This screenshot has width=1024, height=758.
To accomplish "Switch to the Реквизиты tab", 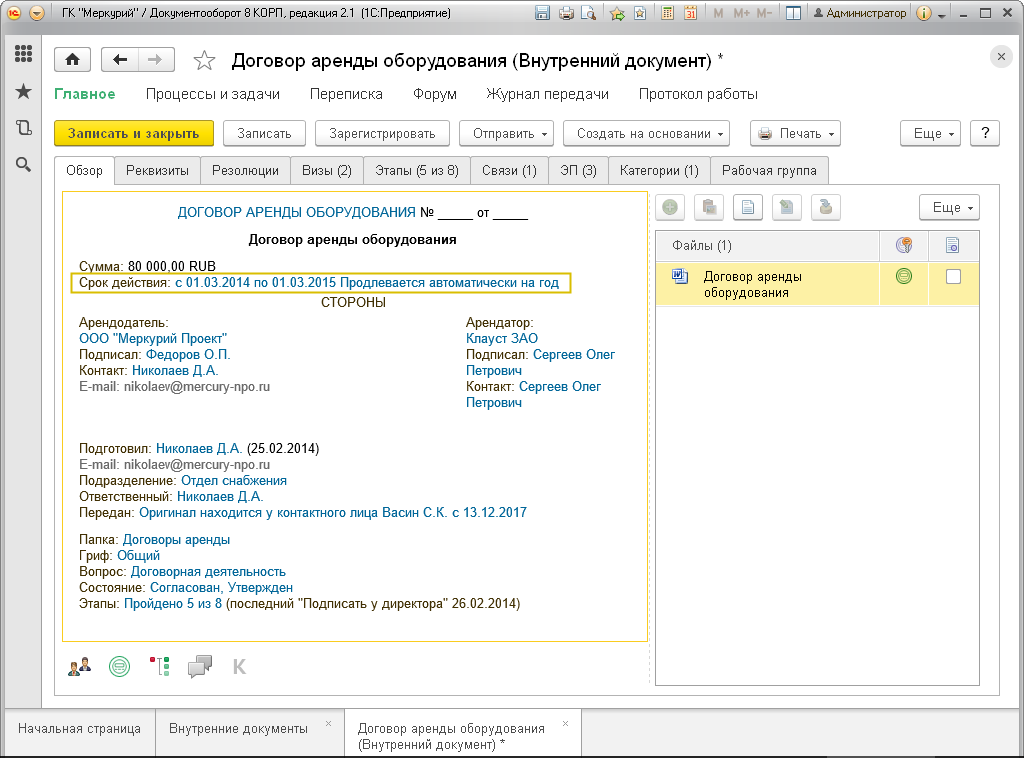I will click(157, 170).
